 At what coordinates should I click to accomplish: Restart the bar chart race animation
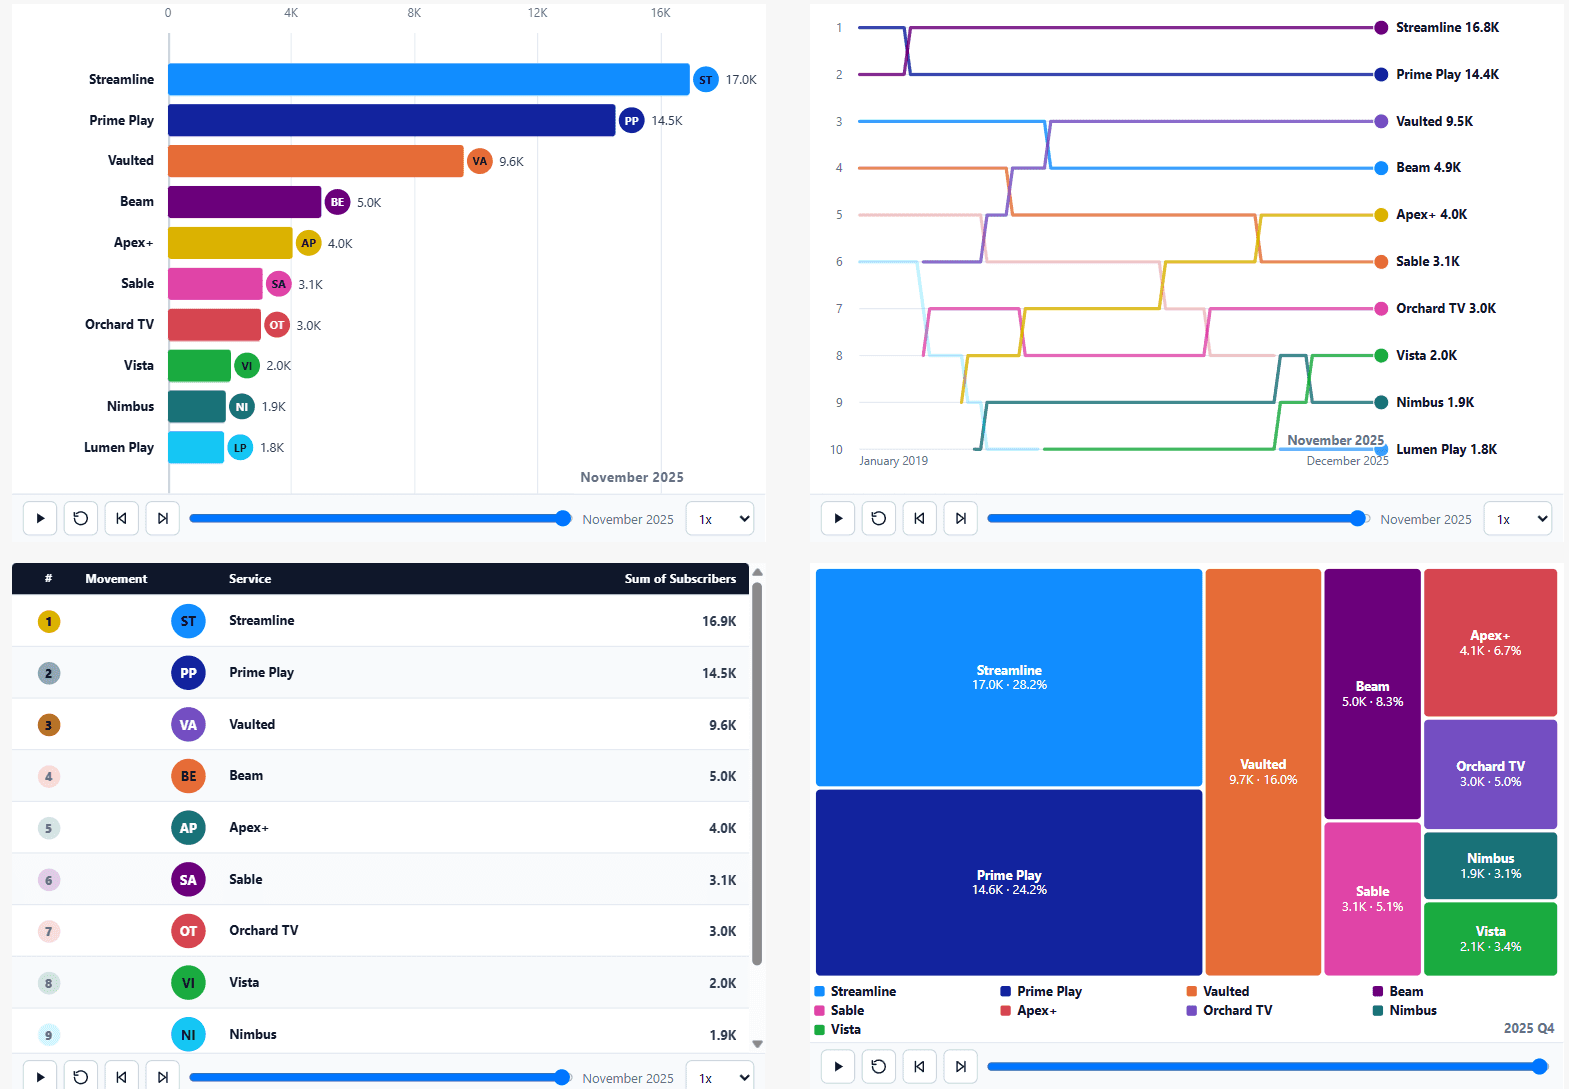[x=81, y=518]
